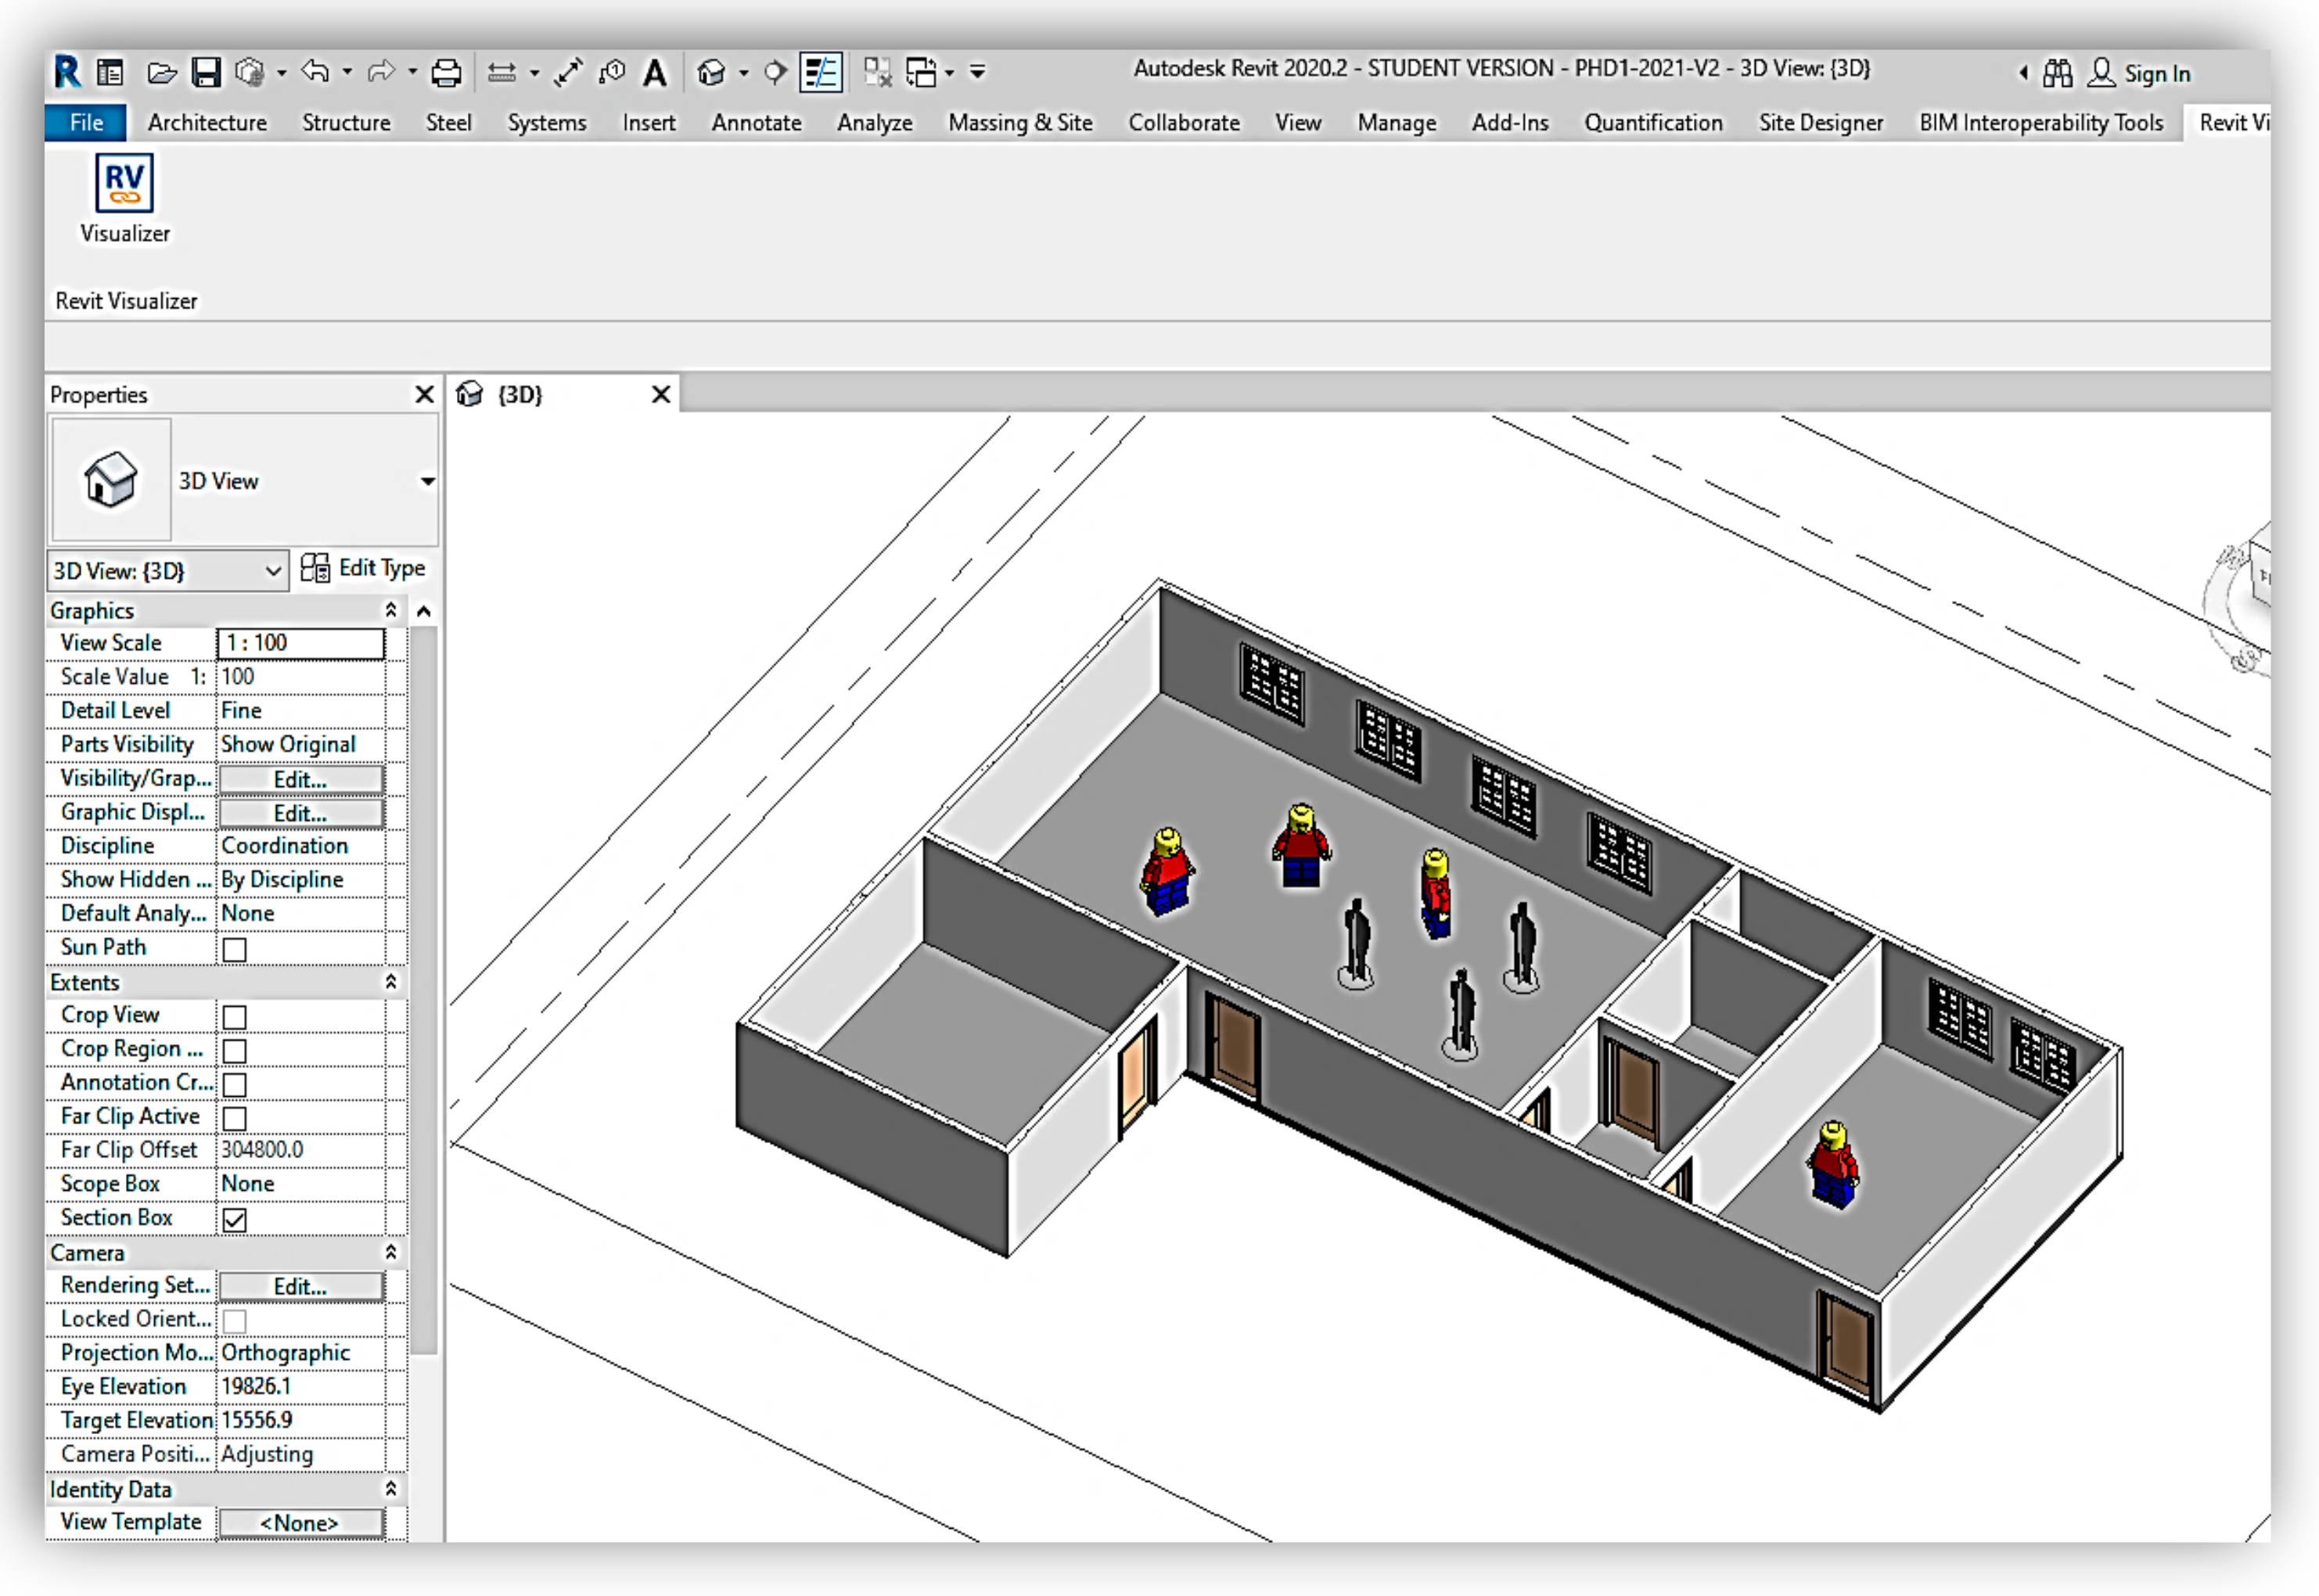Collapse the Extents properties section
Image resolution: width=2319 pixels, height=1596 pixels.
pos(391,982)
